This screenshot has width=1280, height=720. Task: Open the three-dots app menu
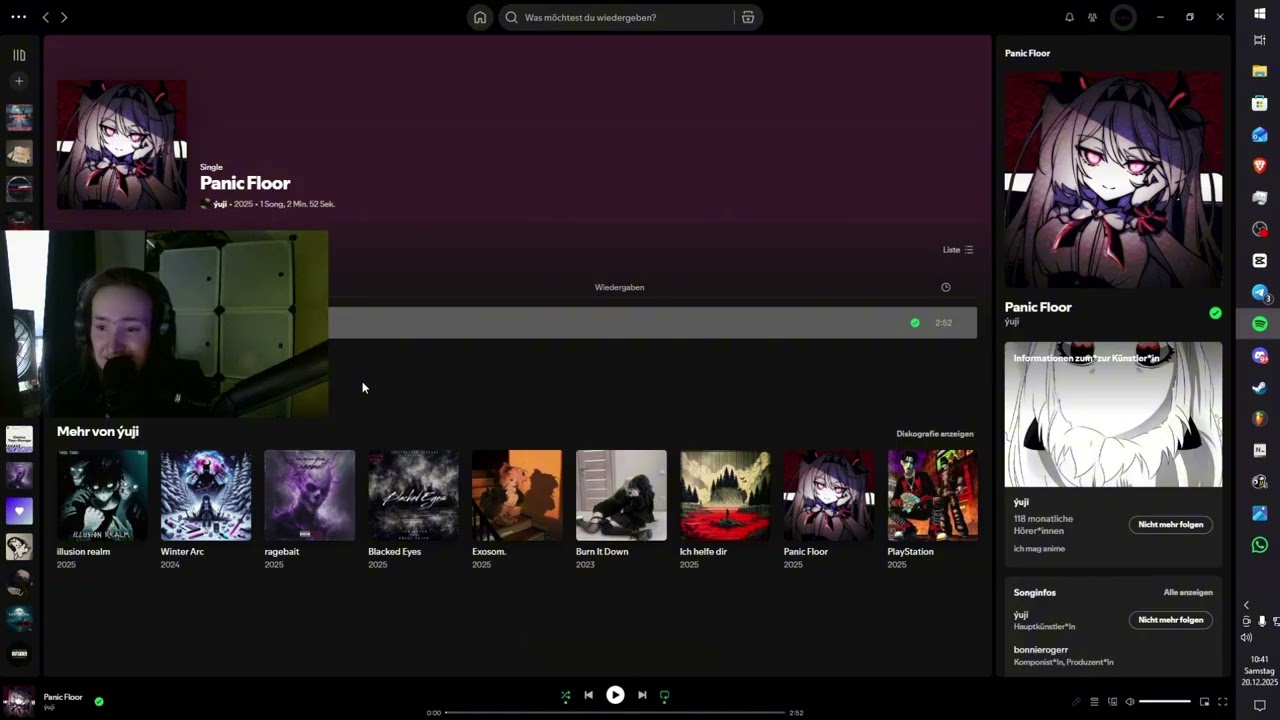[18, 17]
